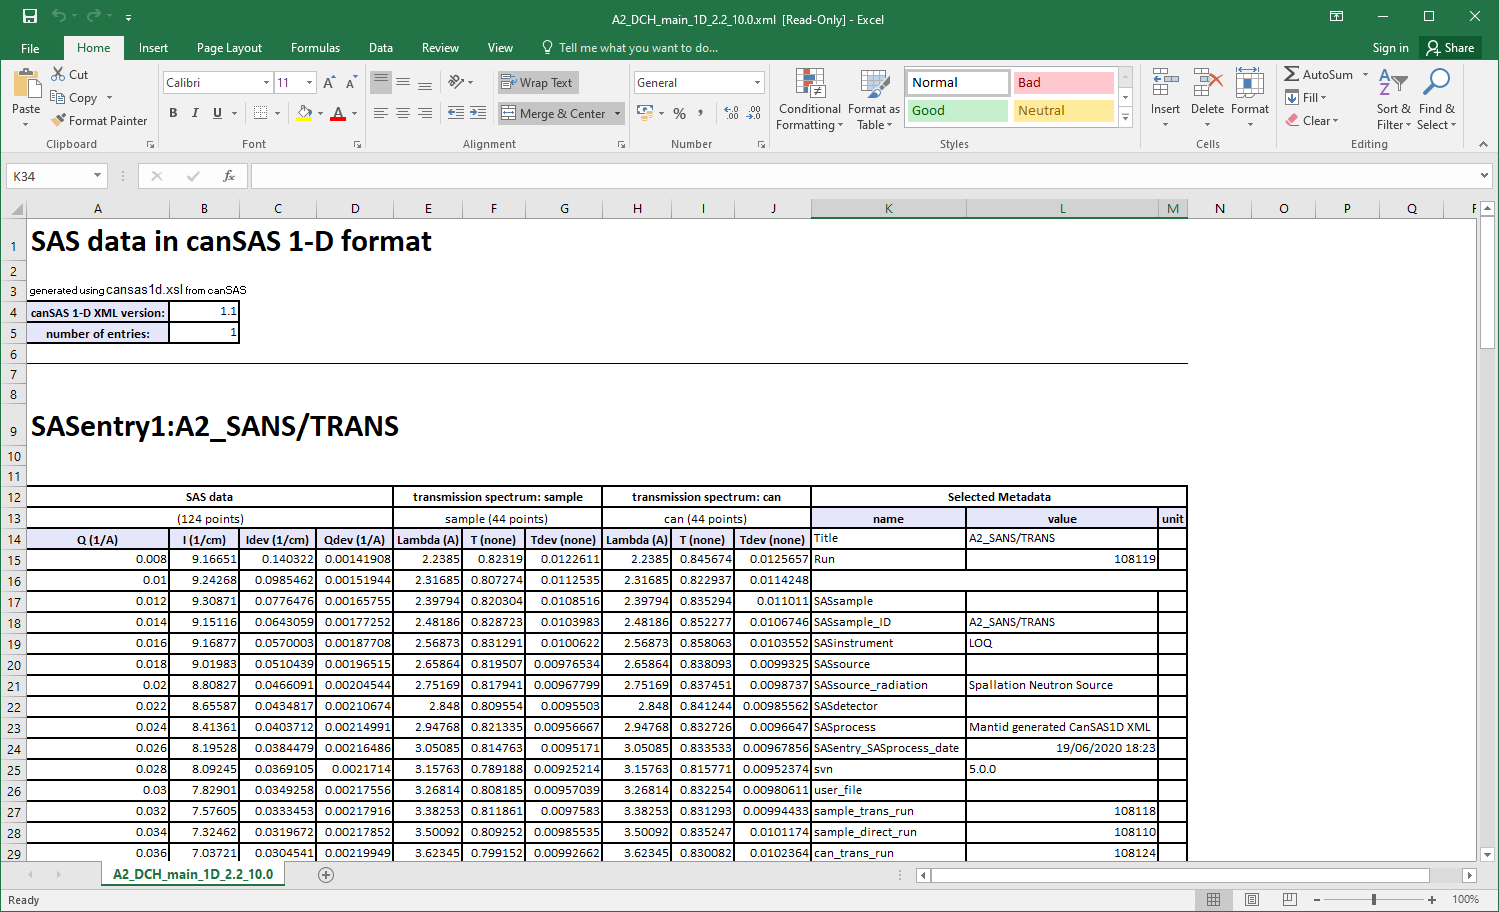
Task: Apply the Good cell style
Action: pyautogui.click(x=958, y=111)
